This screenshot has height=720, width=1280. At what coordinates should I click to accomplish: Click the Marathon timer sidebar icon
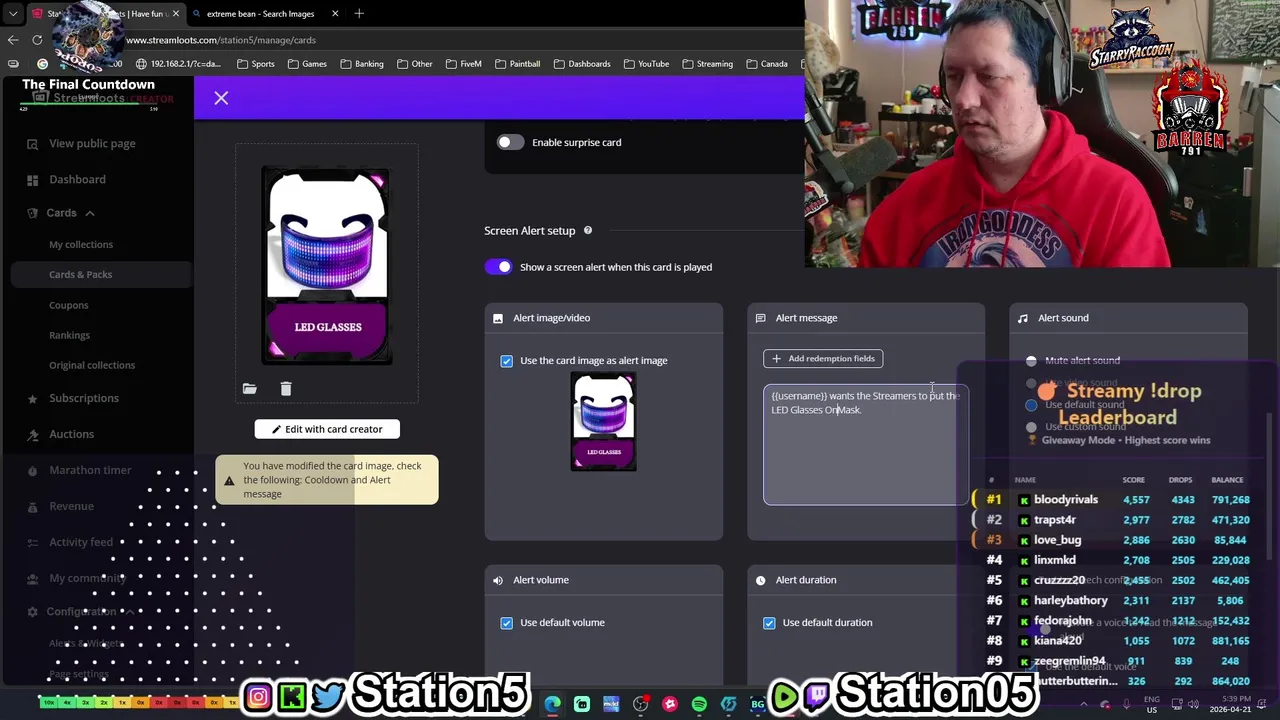click(x=32, y=470)
